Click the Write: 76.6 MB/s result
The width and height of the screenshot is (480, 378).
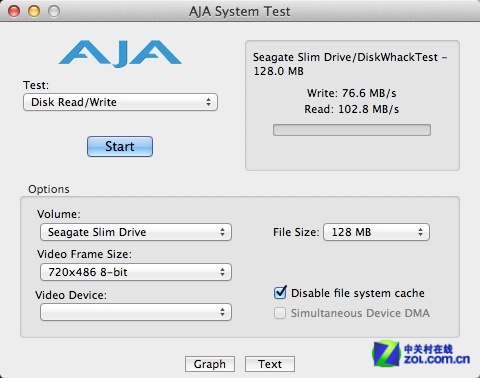click(352, 93)
